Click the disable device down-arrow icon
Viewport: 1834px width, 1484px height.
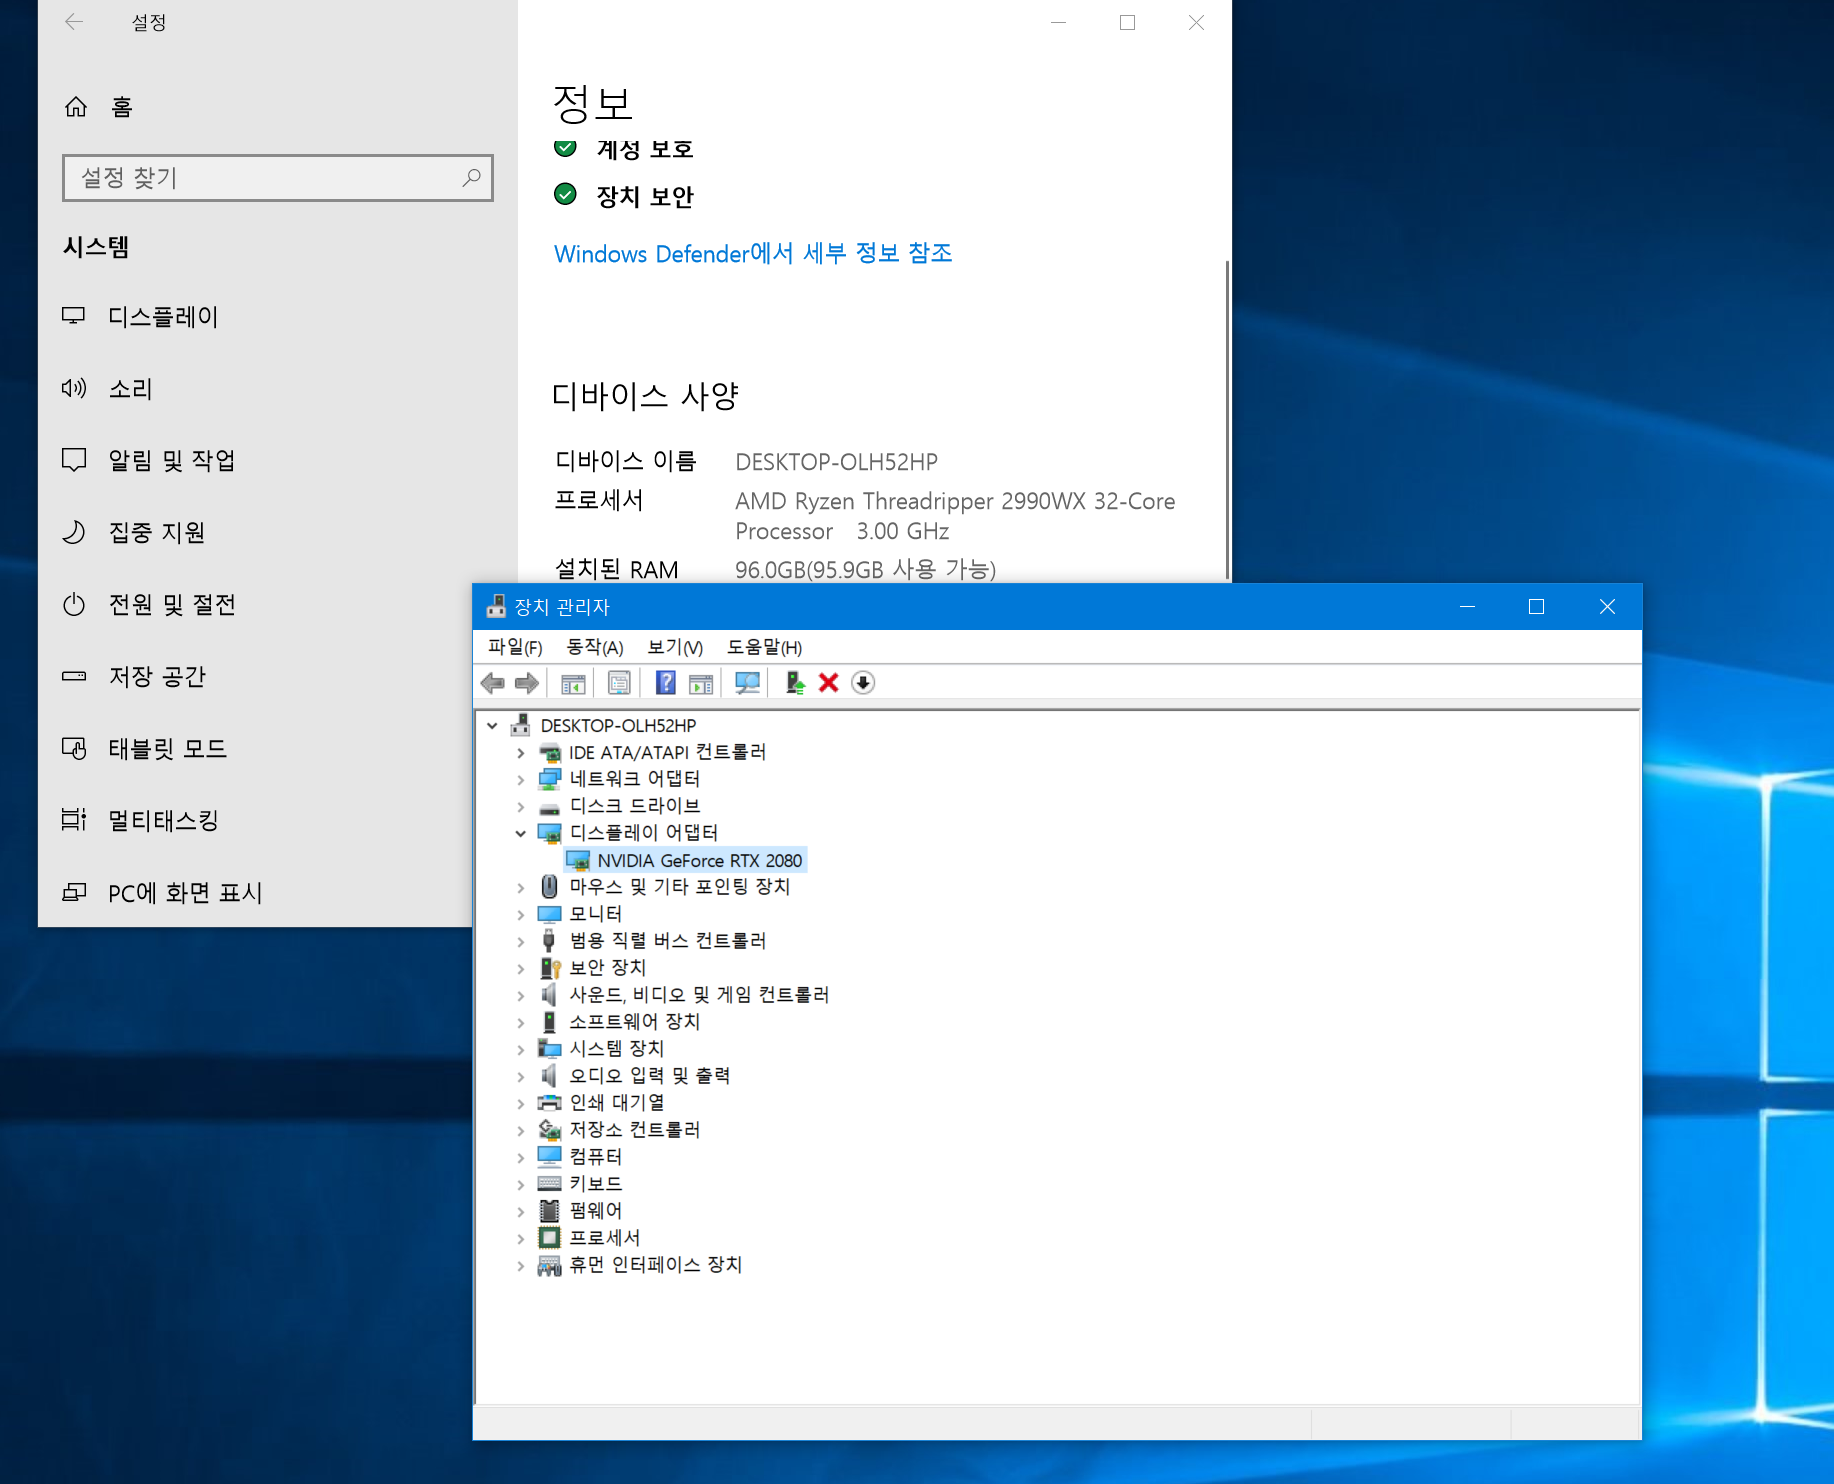tap(863, 683)
